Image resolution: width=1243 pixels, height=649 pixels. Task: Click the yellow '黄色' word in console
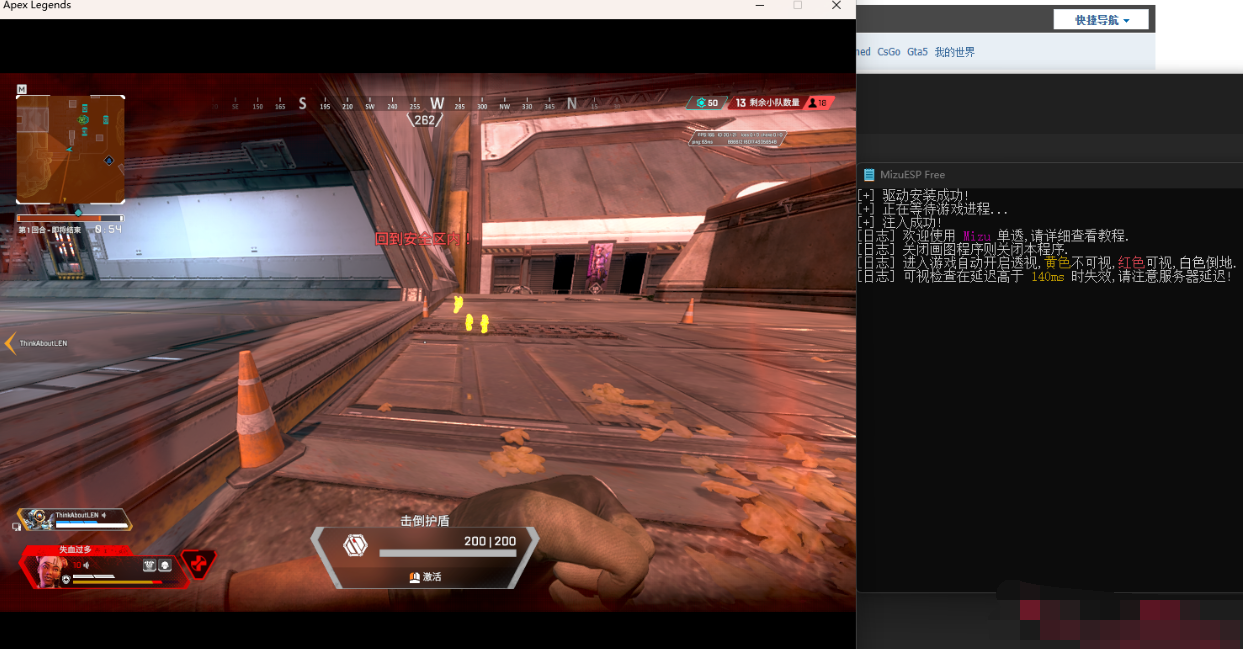click(1058, 263)
